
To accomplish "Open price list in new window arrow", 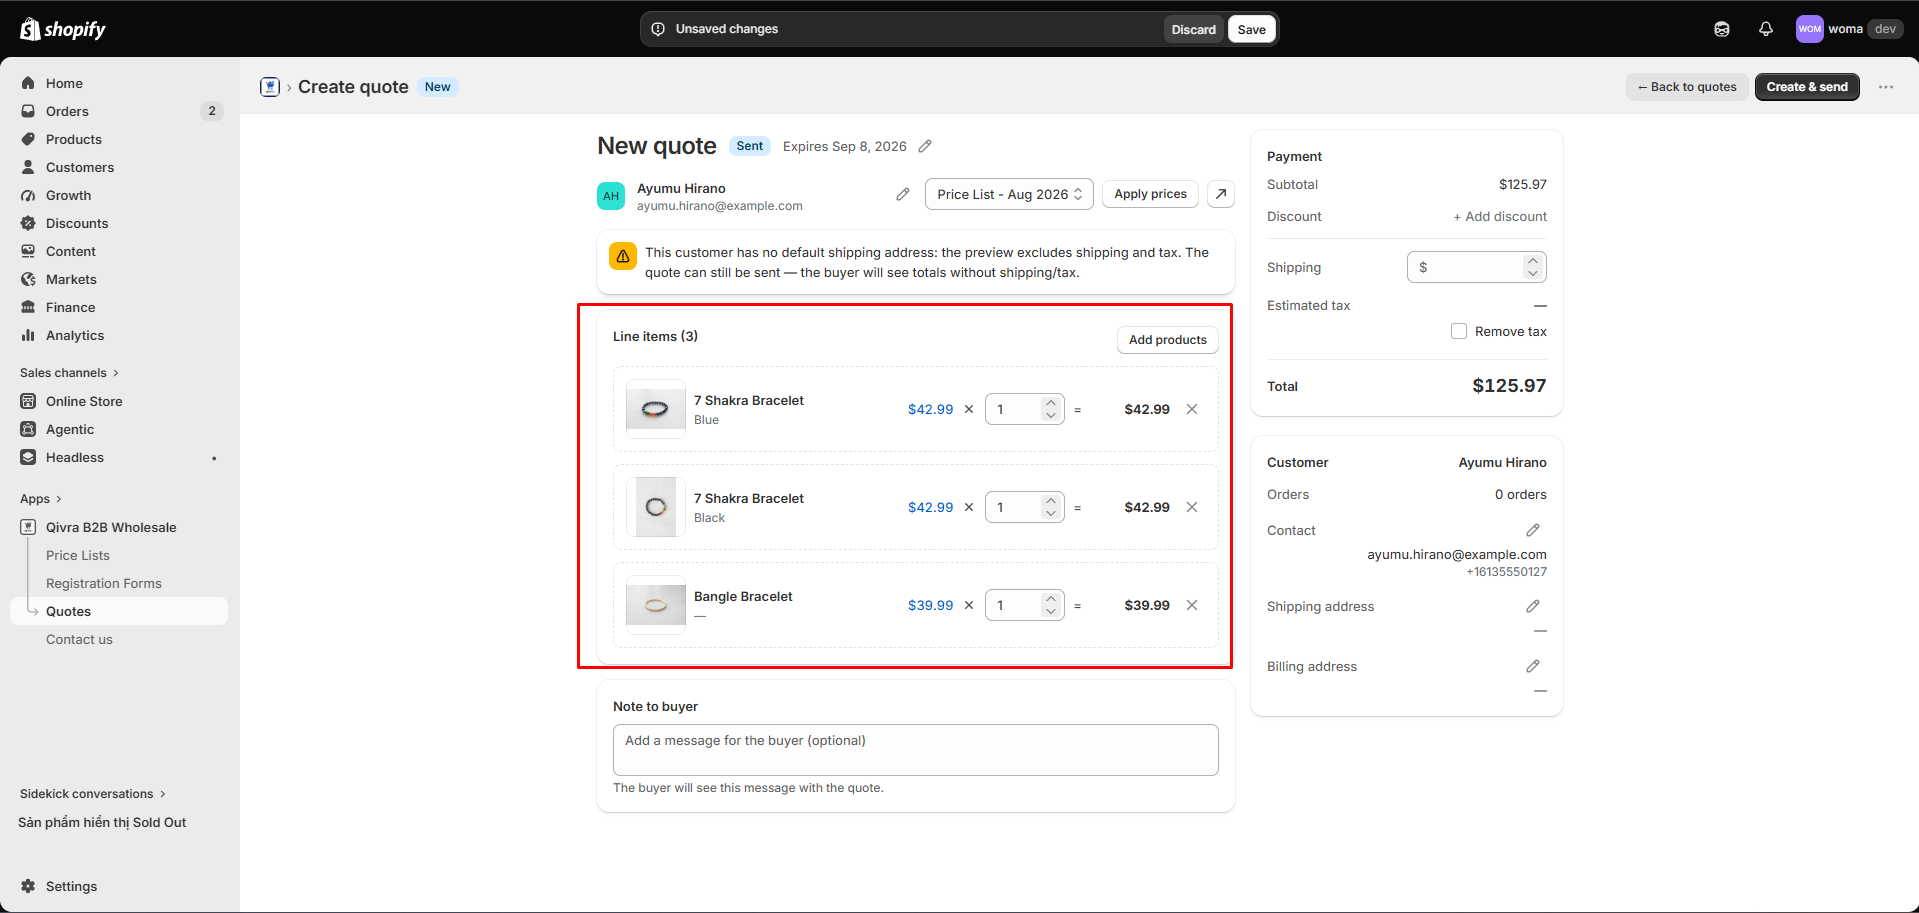I will click(1221, 194).
